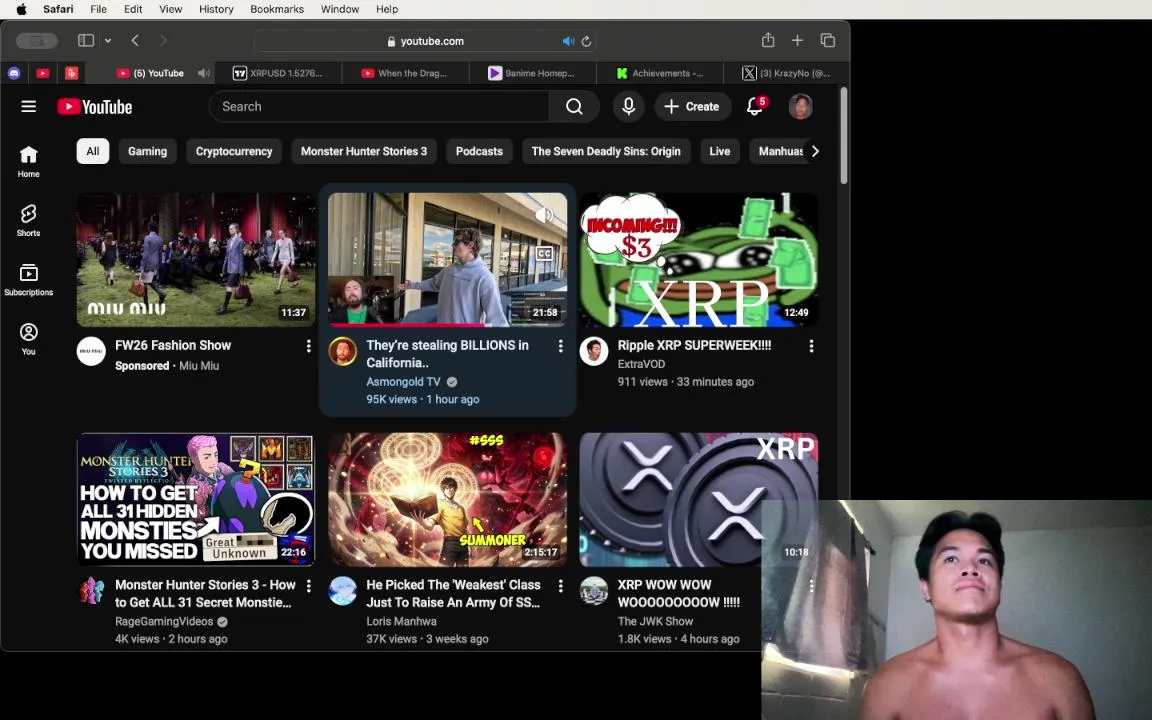Screen dimensions: 1152x720
Task: Open the You section in sidebar
Action: [x=29, y=339]
